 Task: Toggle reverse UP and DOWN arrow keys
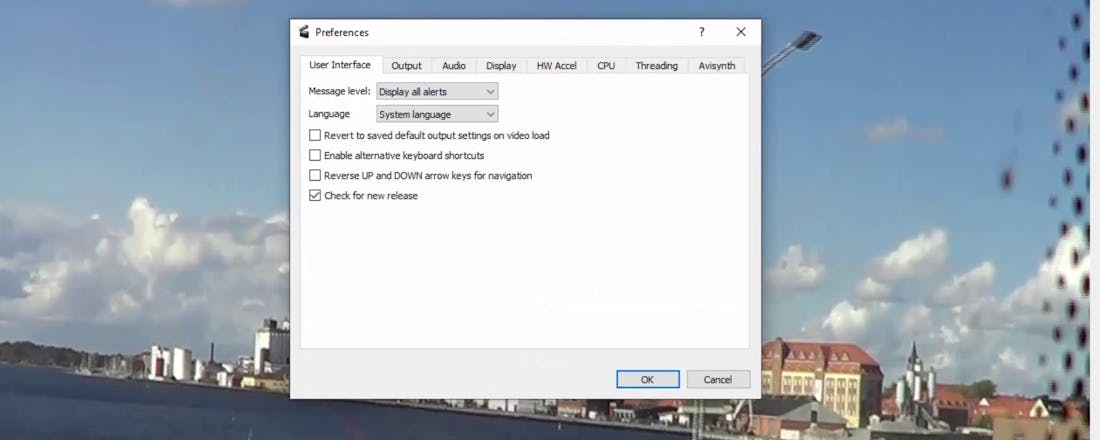coord(315,175)
